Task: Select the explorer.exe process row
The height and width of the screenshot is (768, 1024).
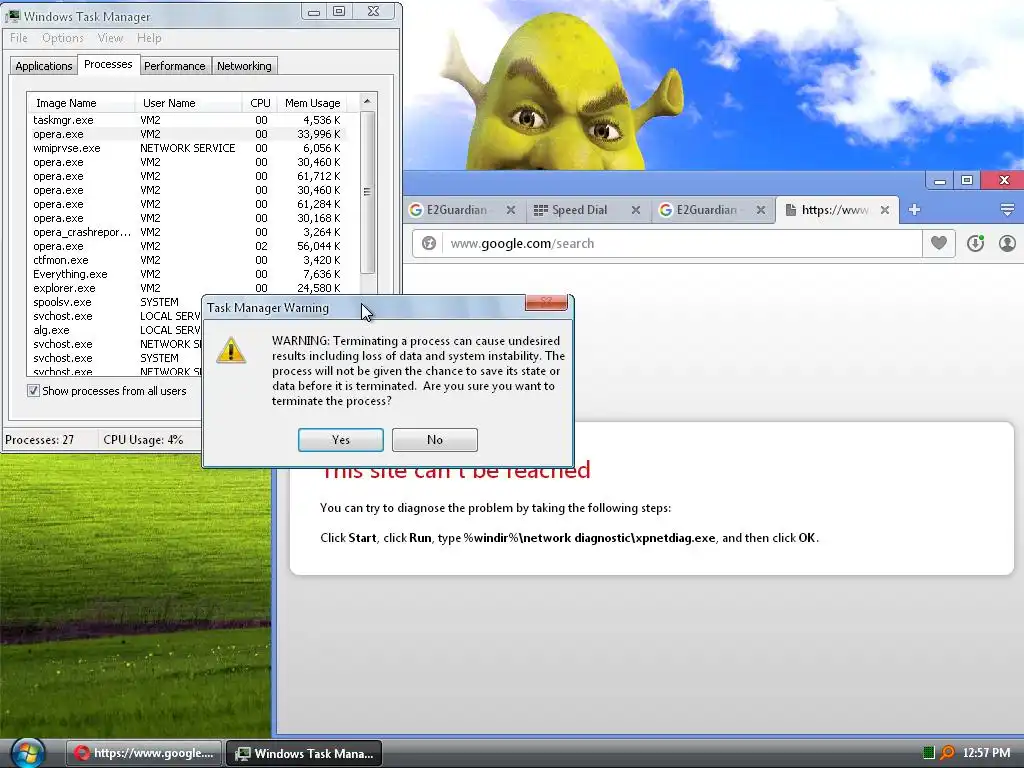Action: click(x=187, y=288)
